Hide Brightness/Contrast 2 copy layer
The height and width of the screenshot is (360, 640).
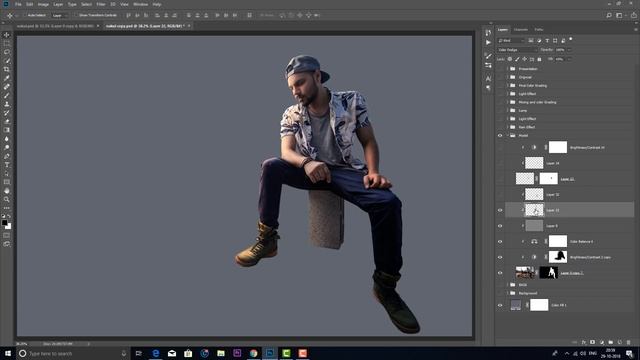click(500, 257)
